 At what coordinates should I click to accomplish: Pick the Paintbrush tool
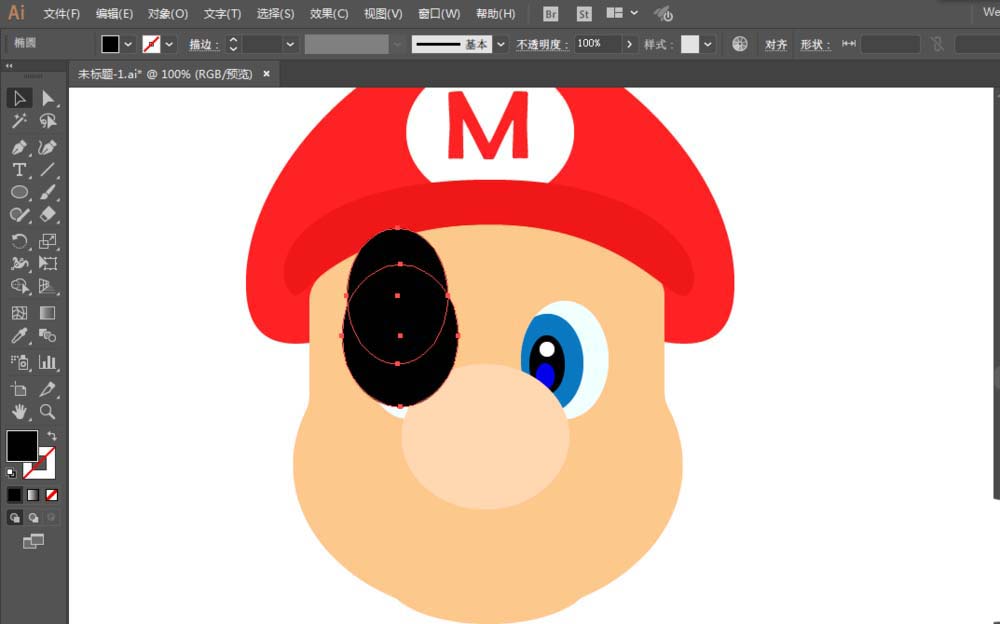pos(48,192)
